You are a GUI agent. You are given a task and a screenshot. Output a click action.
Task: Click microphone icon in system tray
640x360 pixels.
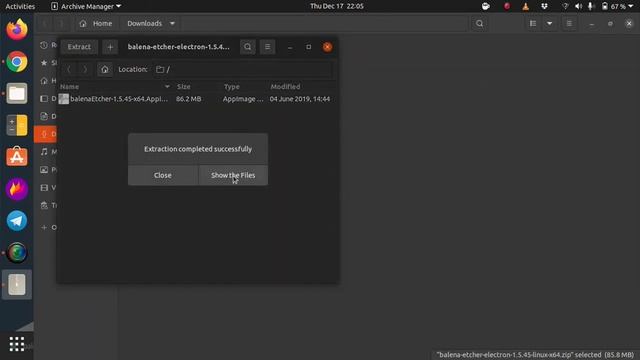click(590, 6)
